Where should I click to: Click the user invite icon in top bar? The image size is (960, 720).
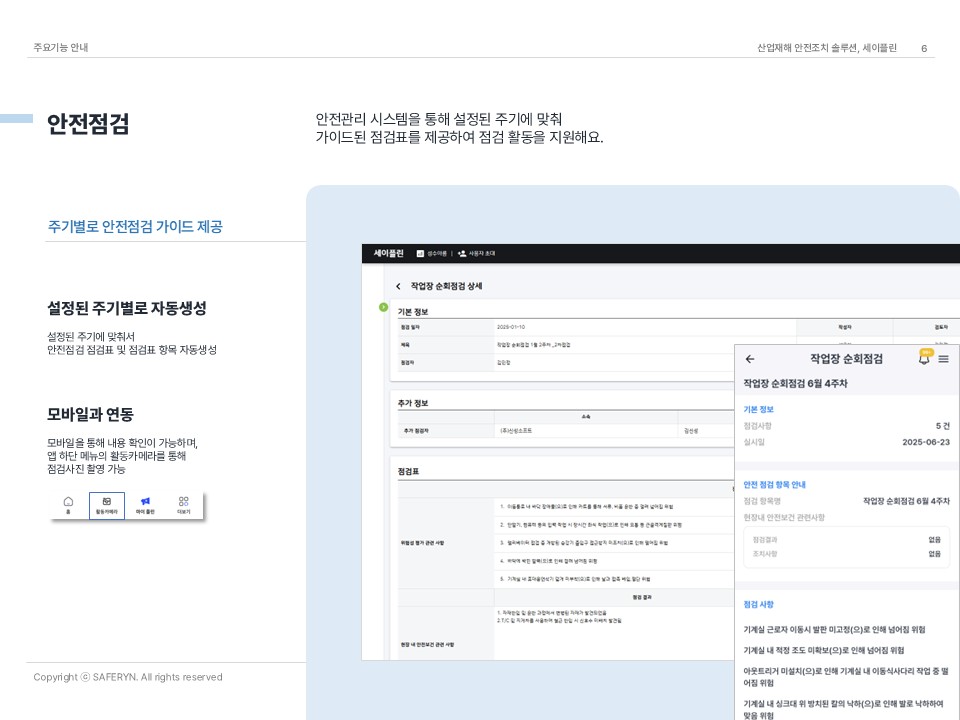click(462, 254)
